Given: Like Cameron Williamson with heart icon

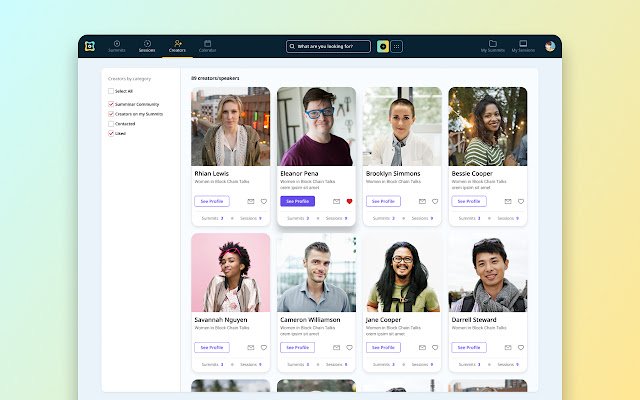Looking at the screenshot, I should pos(349,347).
